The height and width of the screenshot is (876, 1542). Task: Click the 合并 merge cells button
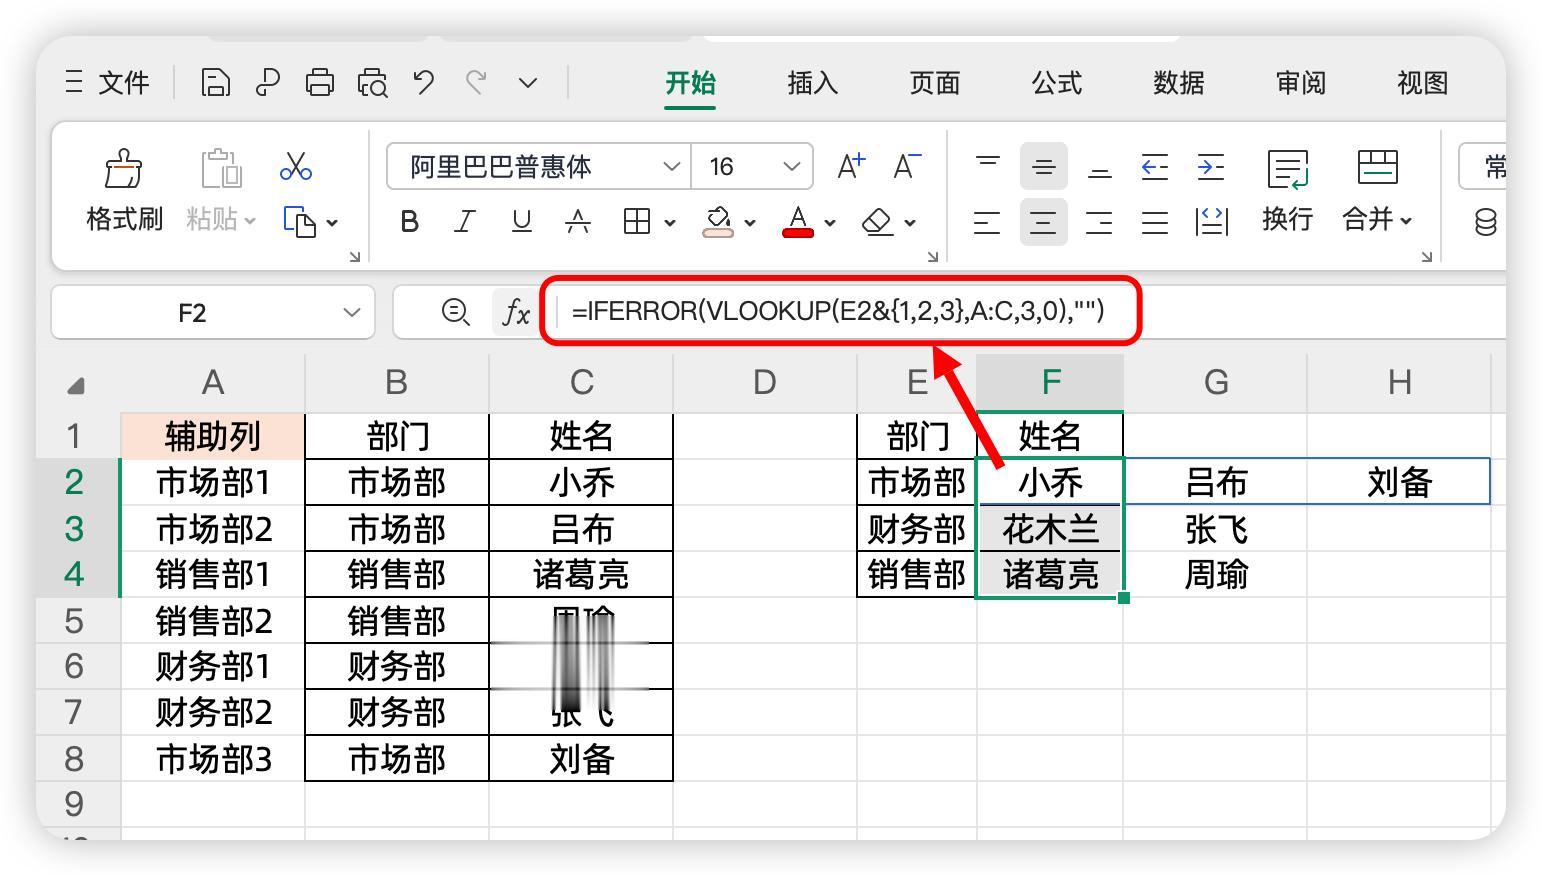pos(1377,191)
